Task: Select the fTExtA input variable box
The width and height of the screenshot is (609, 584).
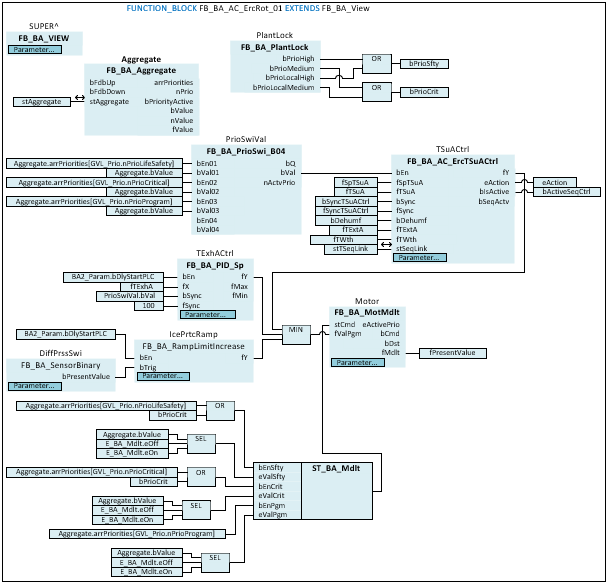Action: click(x=353, y=230)
